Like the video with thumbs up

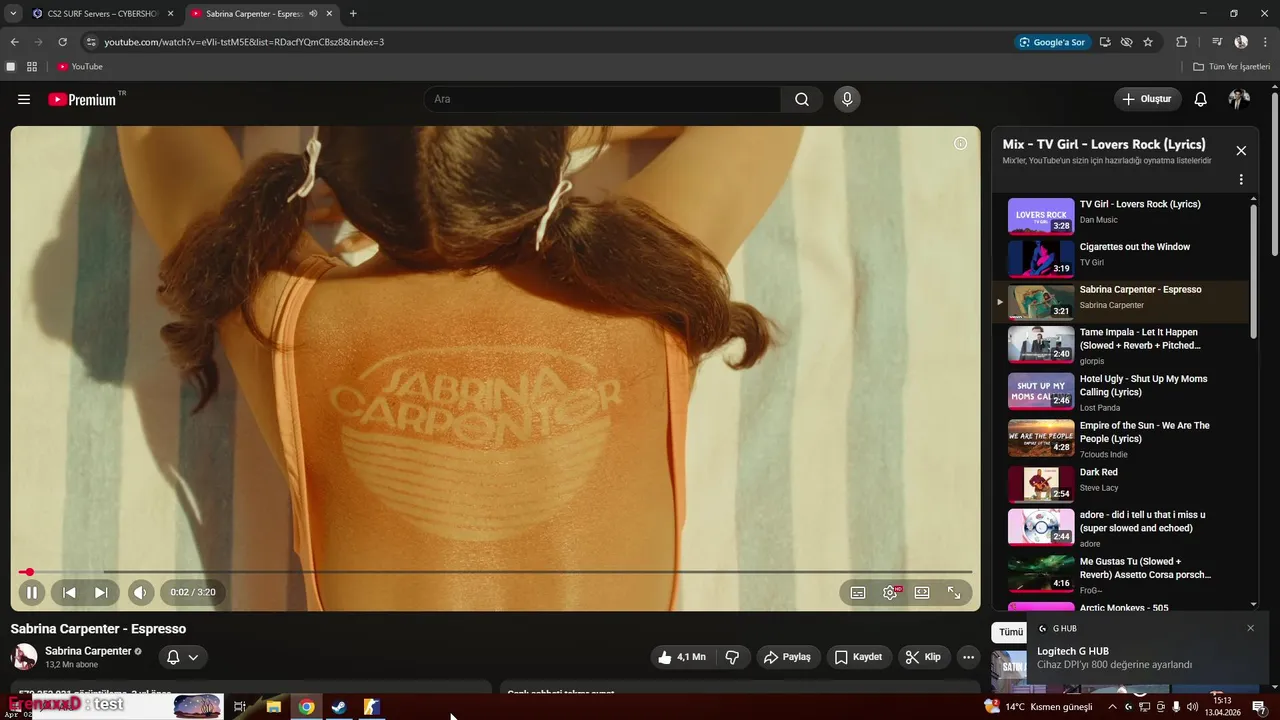(x=682, y=657)
